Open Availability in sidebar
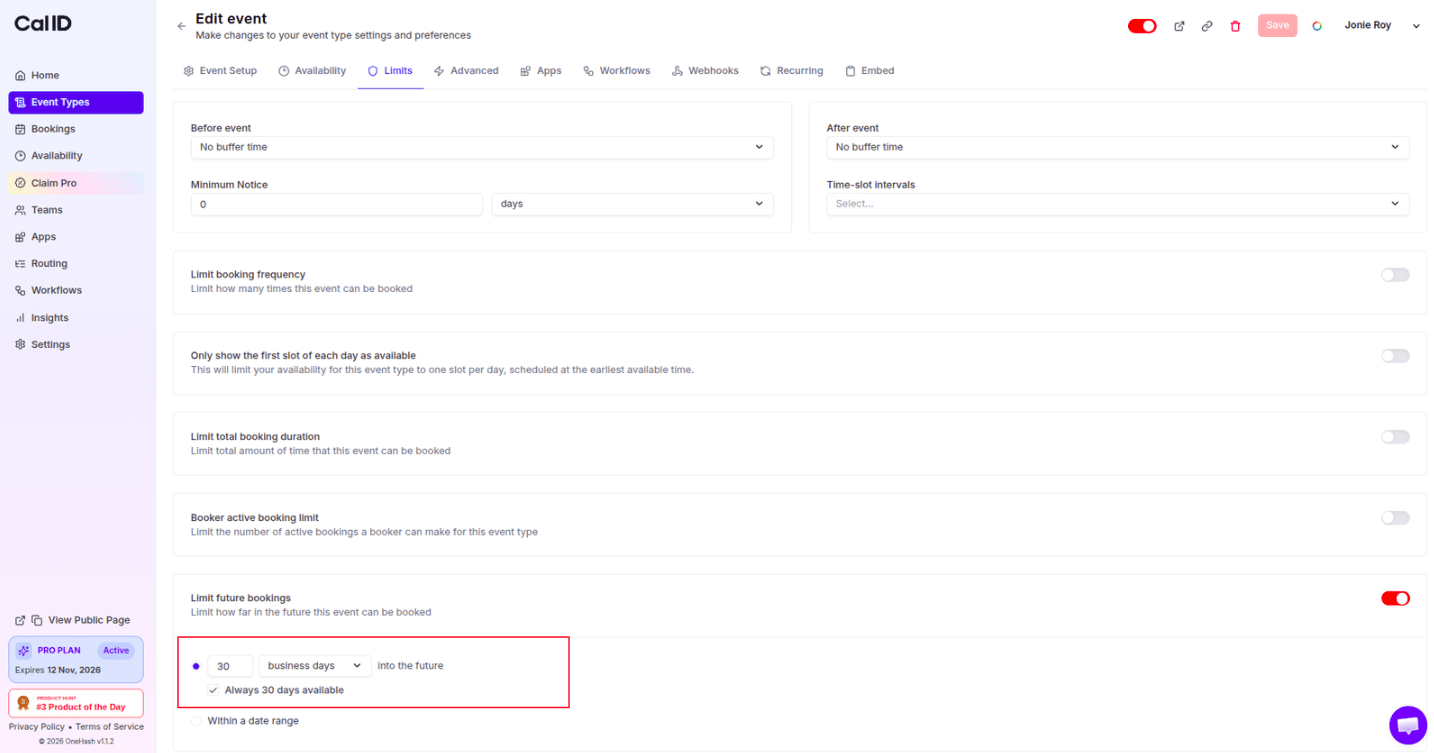 (76, 156)
